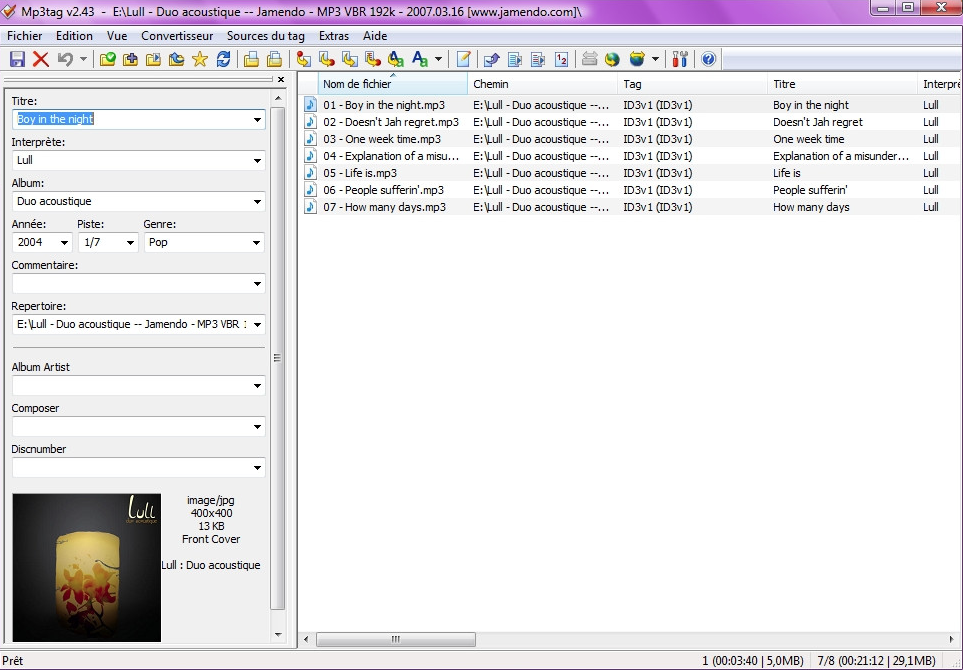Expand the Album dropdown arrow

(x=257, y=202)
